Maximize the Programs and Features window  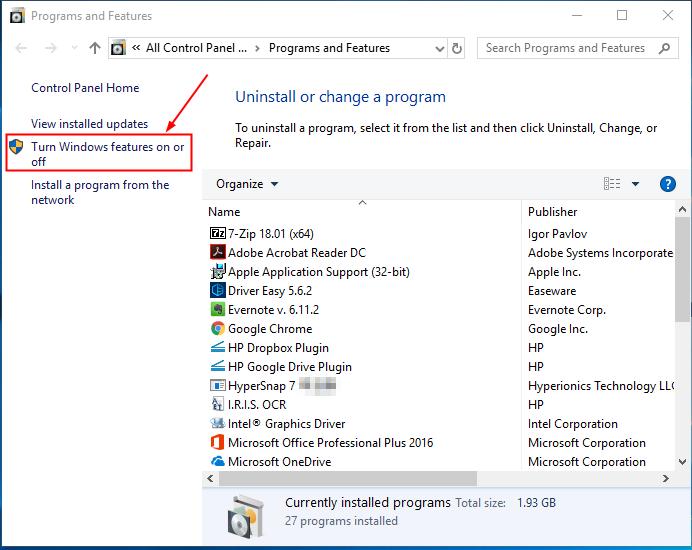click(x=622, y=15)
